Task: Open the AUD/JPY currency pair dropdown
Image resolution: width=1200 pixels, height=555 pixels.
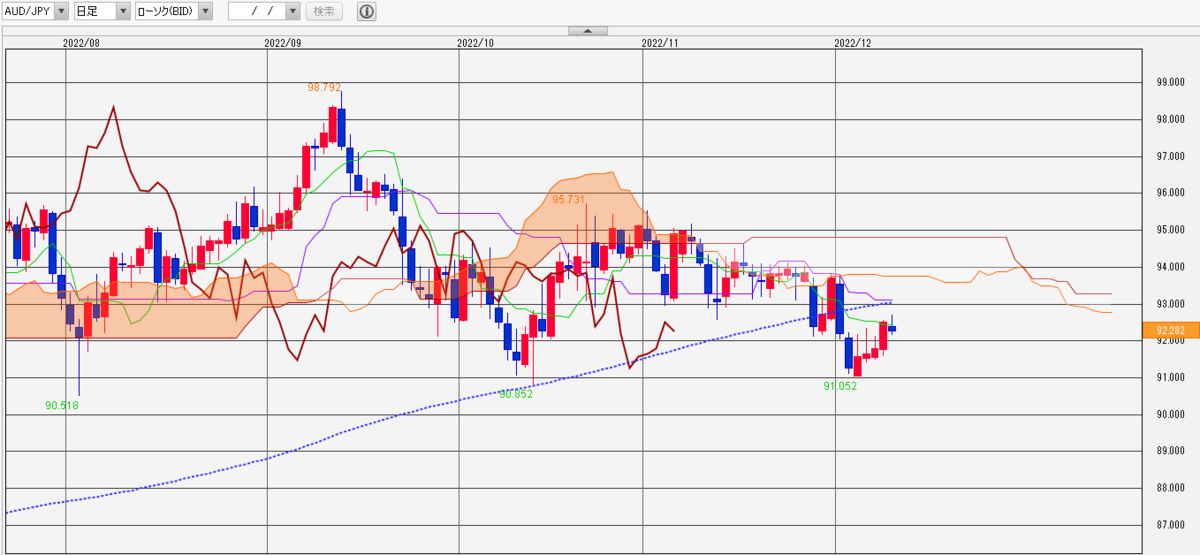Action: (x=36, y=12)
